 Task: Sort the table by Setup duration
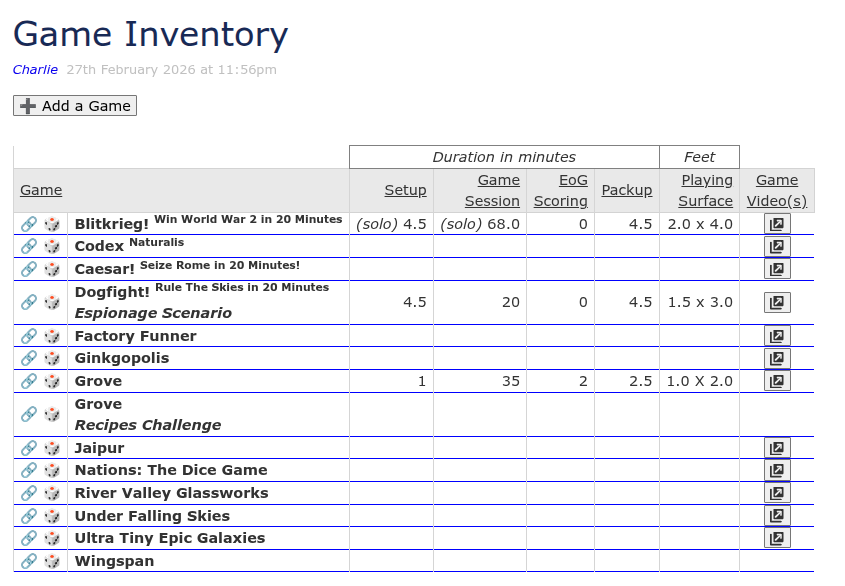405,190
